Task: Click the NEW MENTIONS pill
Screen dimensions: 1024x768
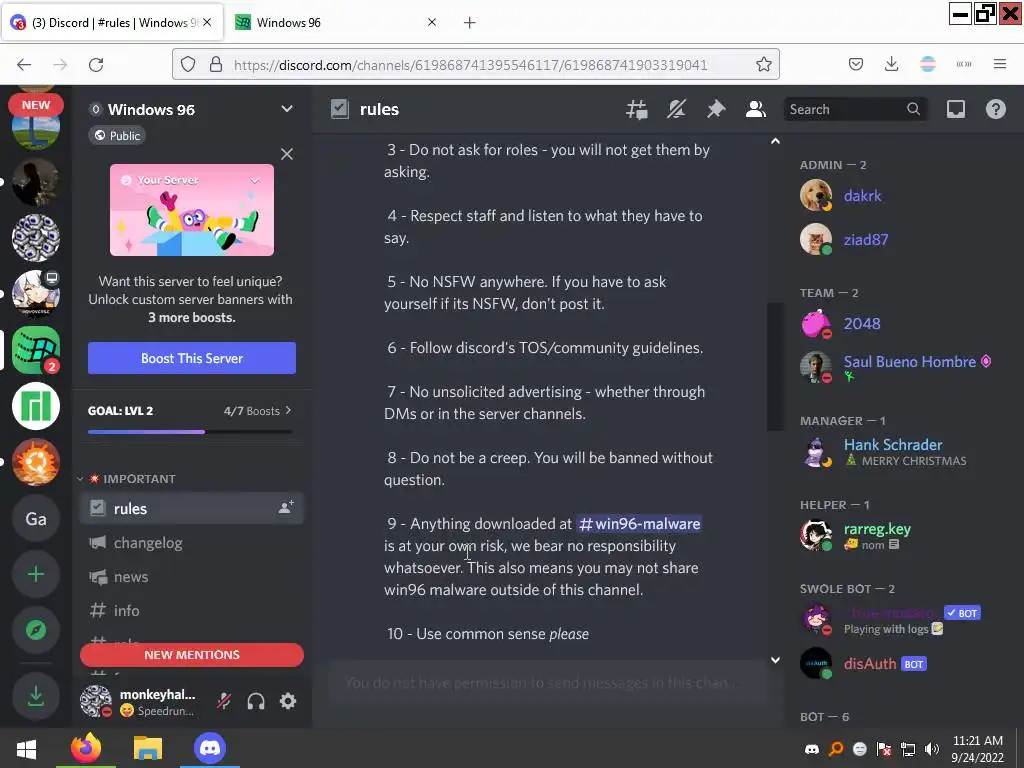Action: point(192,655)
